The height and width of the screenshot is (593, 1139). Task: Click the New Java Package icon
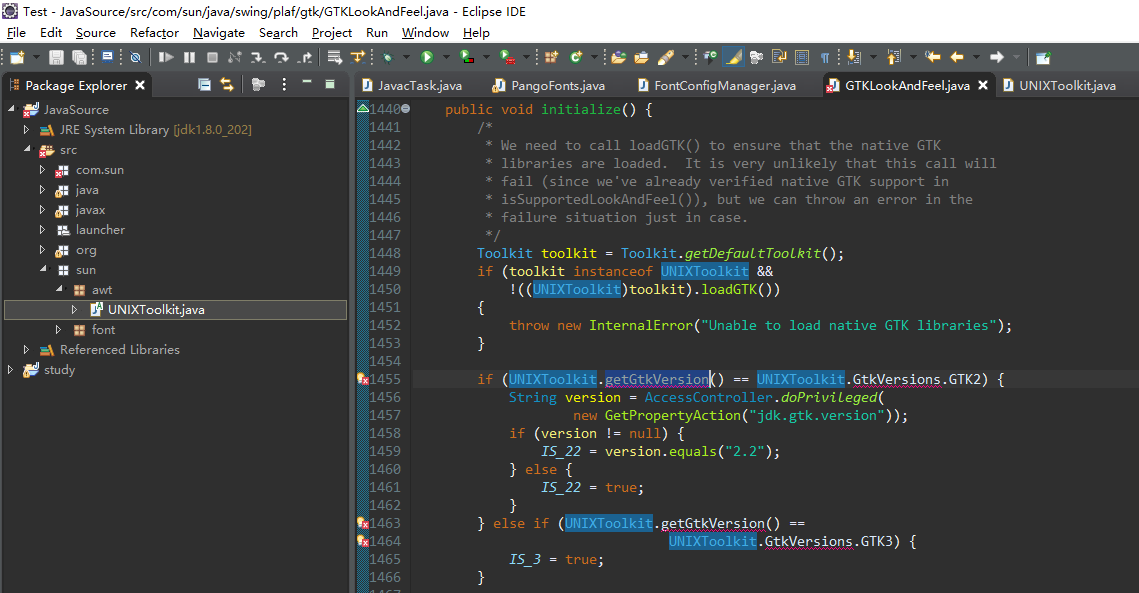point(552,57)
